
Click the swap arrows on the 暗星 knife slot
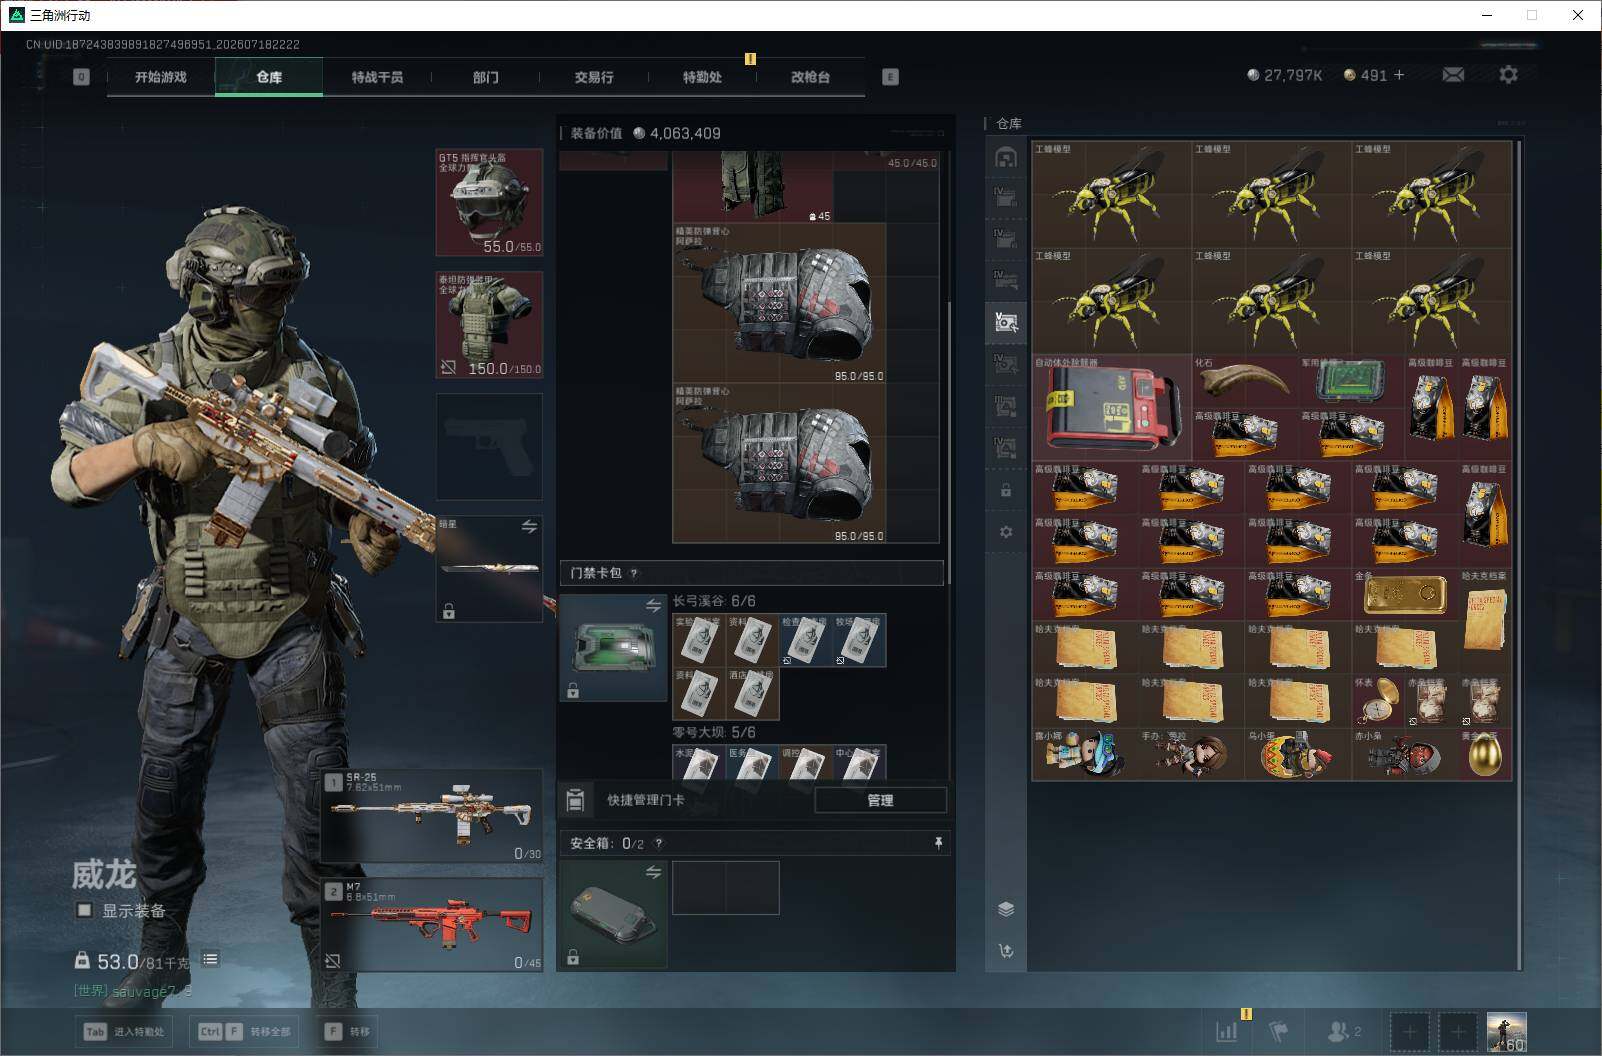[529, 527]
